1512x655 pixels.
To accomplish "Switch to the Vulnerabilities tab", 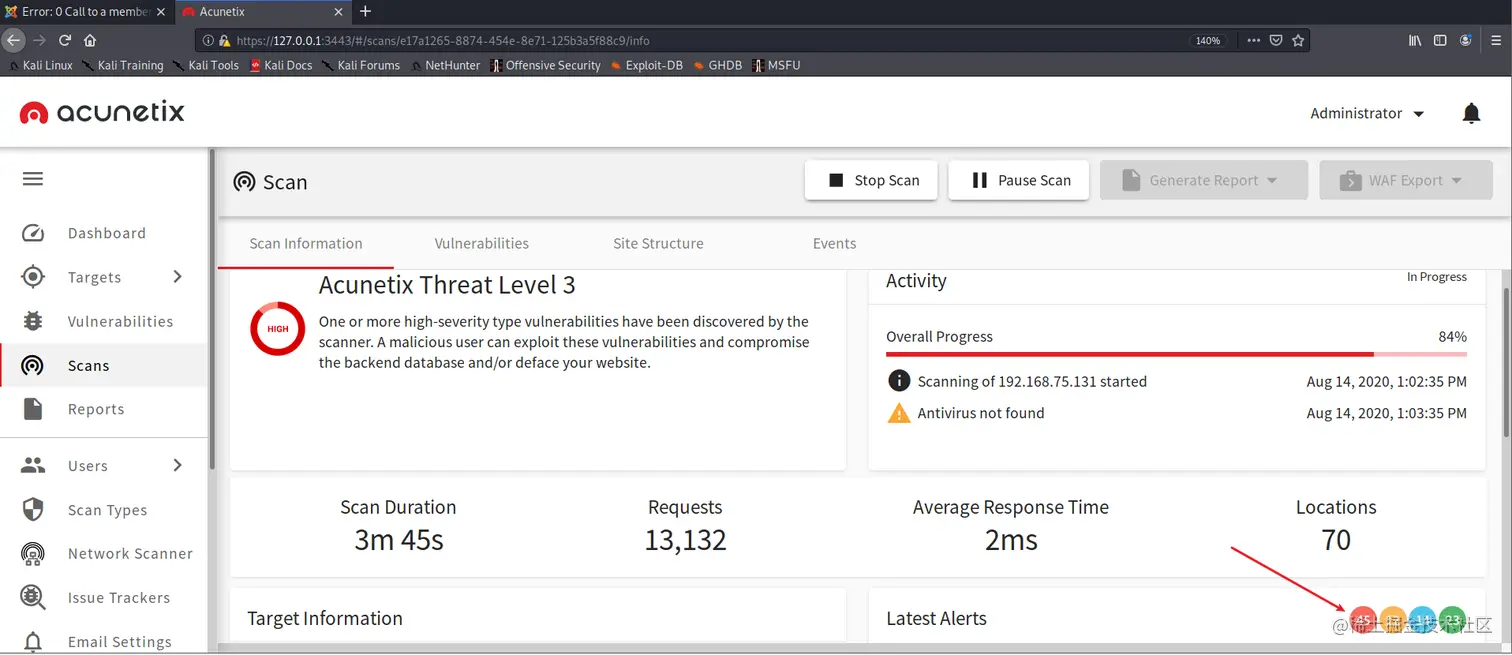I will coord(482,243).
